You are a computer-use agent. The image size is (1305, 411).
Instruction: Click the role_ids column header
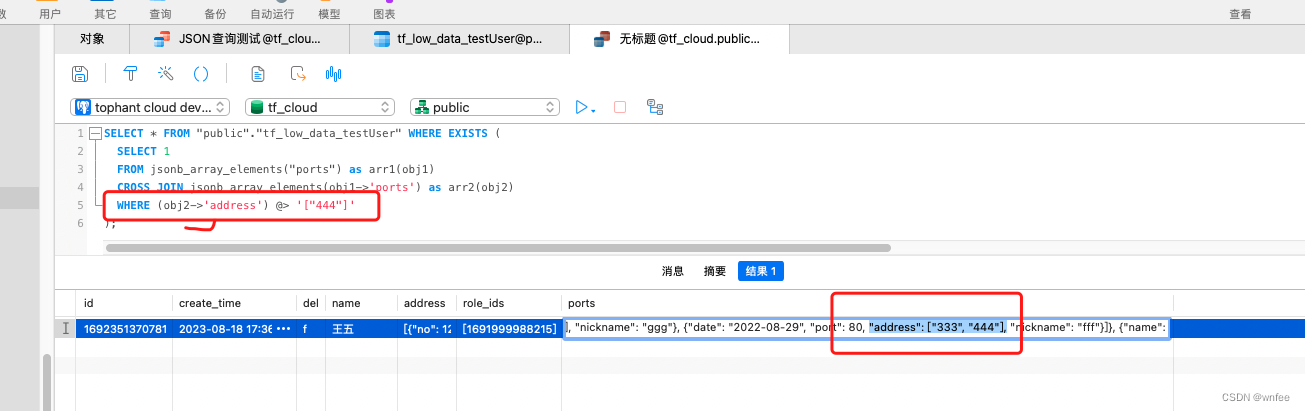[509, 303]
